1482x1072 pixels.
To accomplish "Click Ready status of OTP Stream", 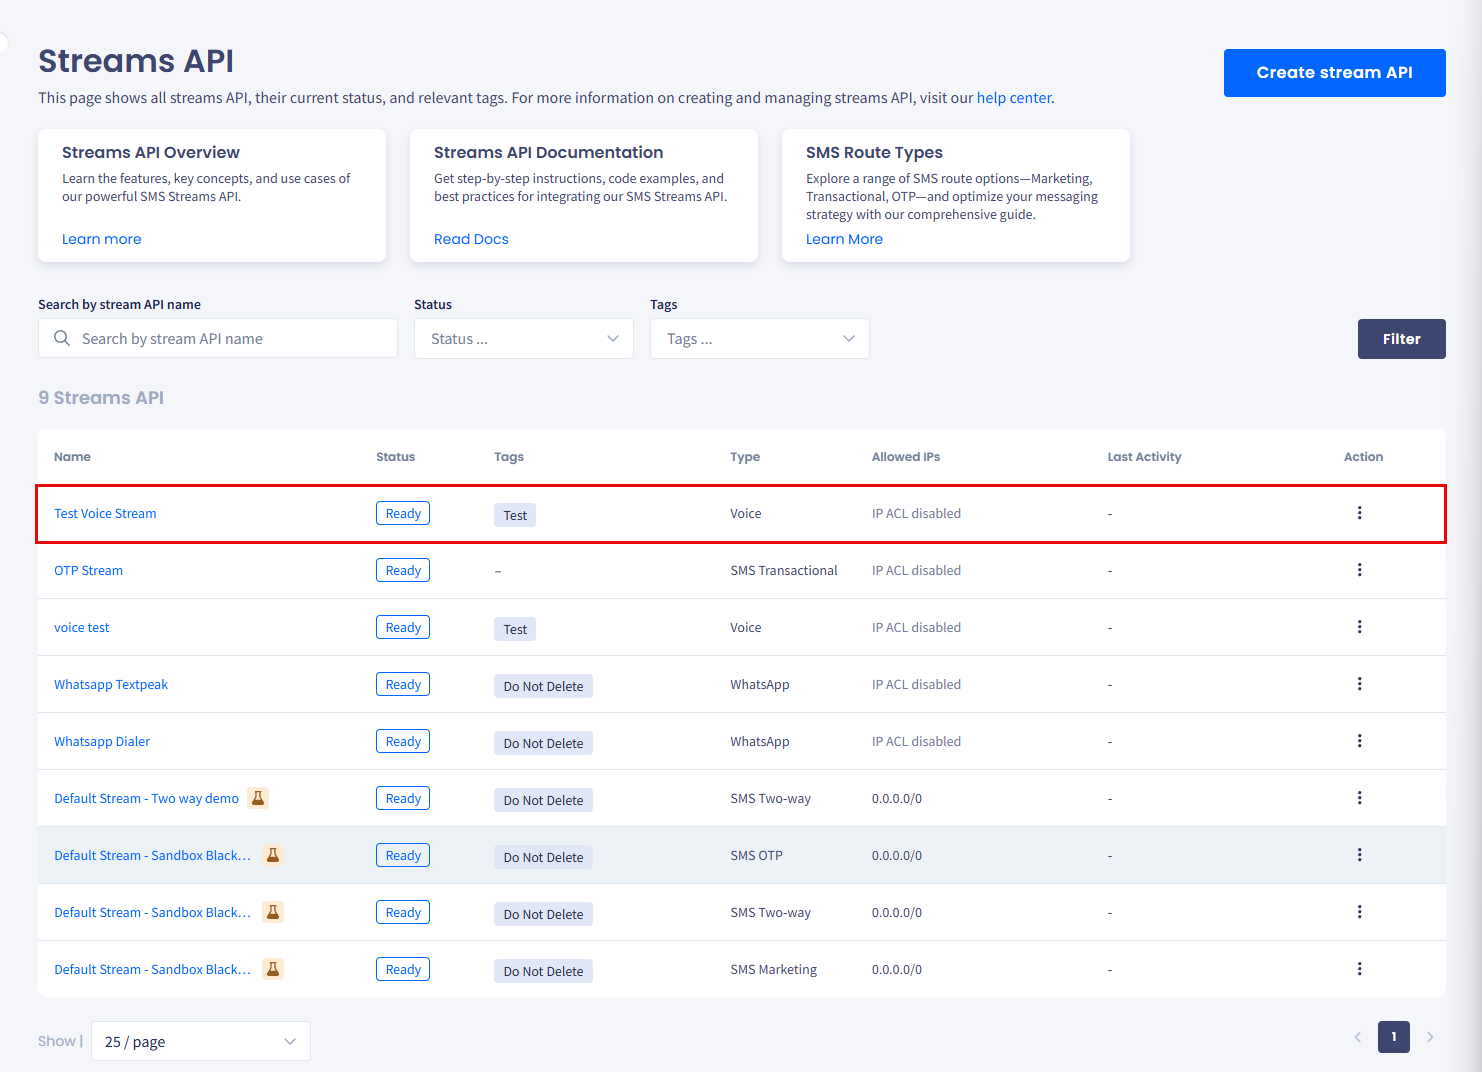I will pyautogui.click(x=403, y=570).
